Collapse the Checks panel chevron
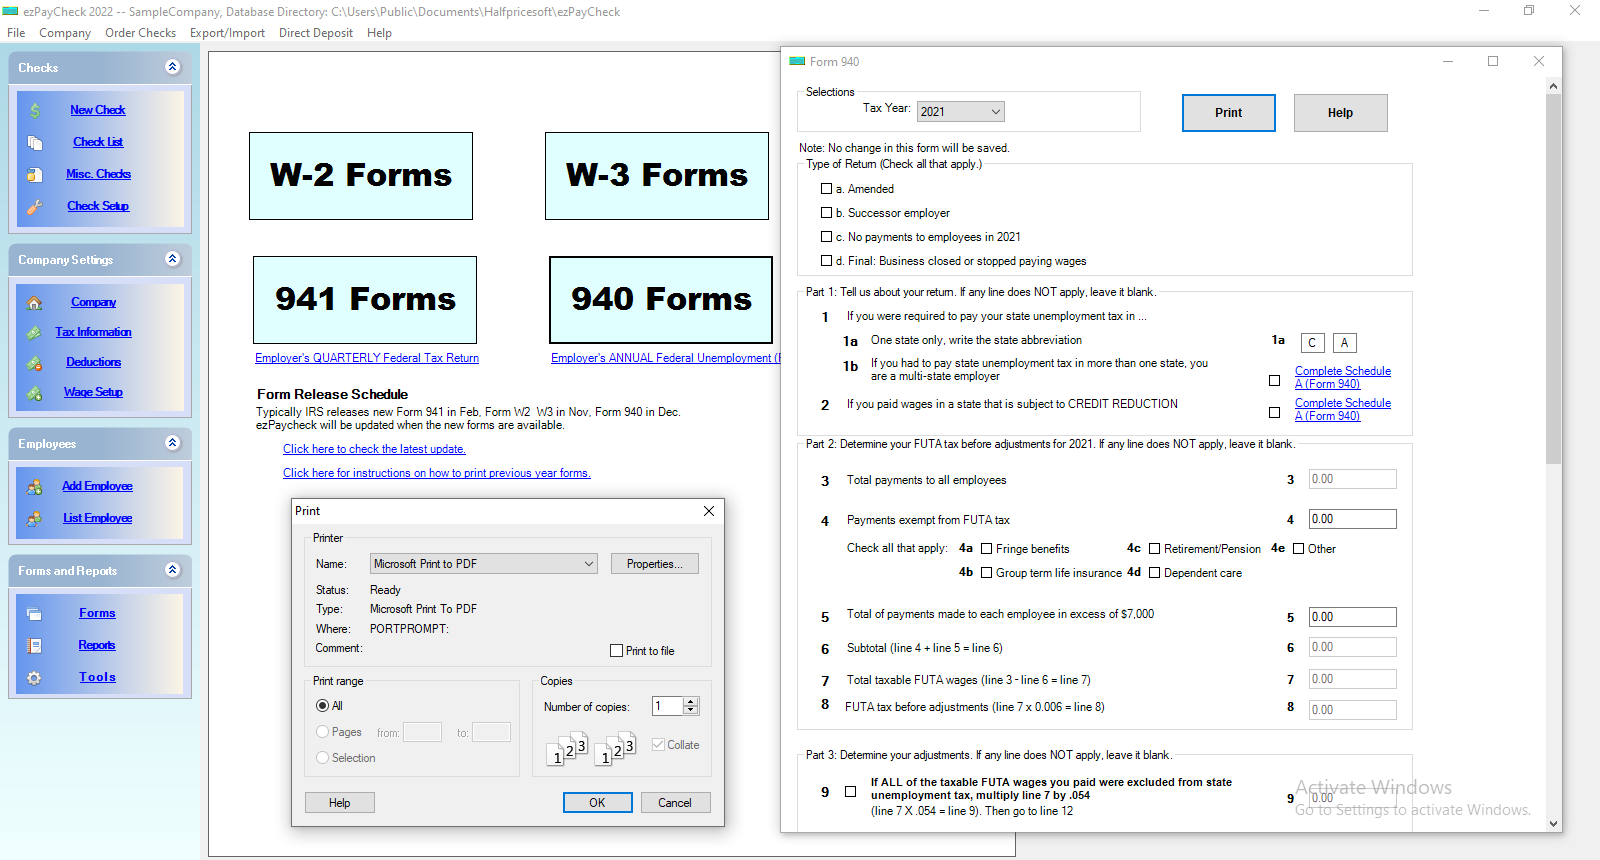 [x=173, y=67]
